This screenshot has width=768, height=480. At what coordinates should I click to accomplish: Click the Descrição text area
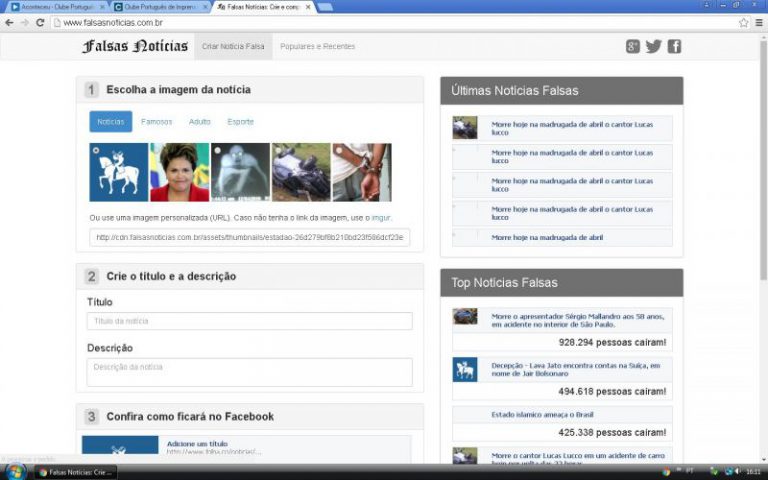[x=249, y=372]
